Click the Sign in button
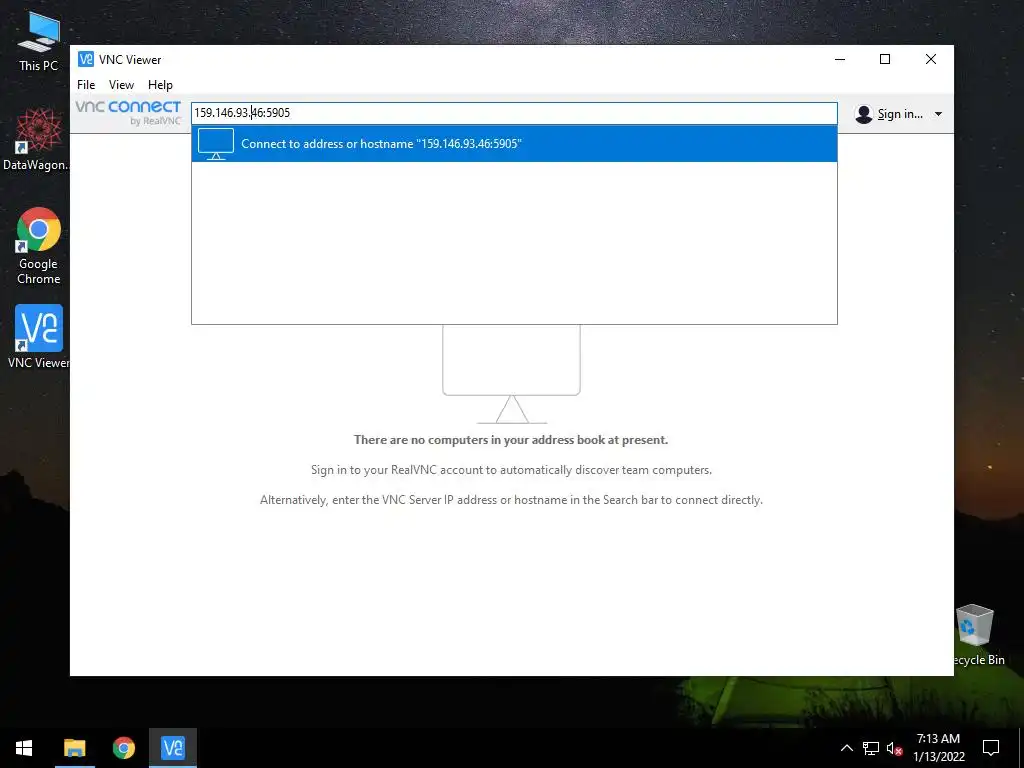Viewport: 1024px width, 768px height. [899, 114]
